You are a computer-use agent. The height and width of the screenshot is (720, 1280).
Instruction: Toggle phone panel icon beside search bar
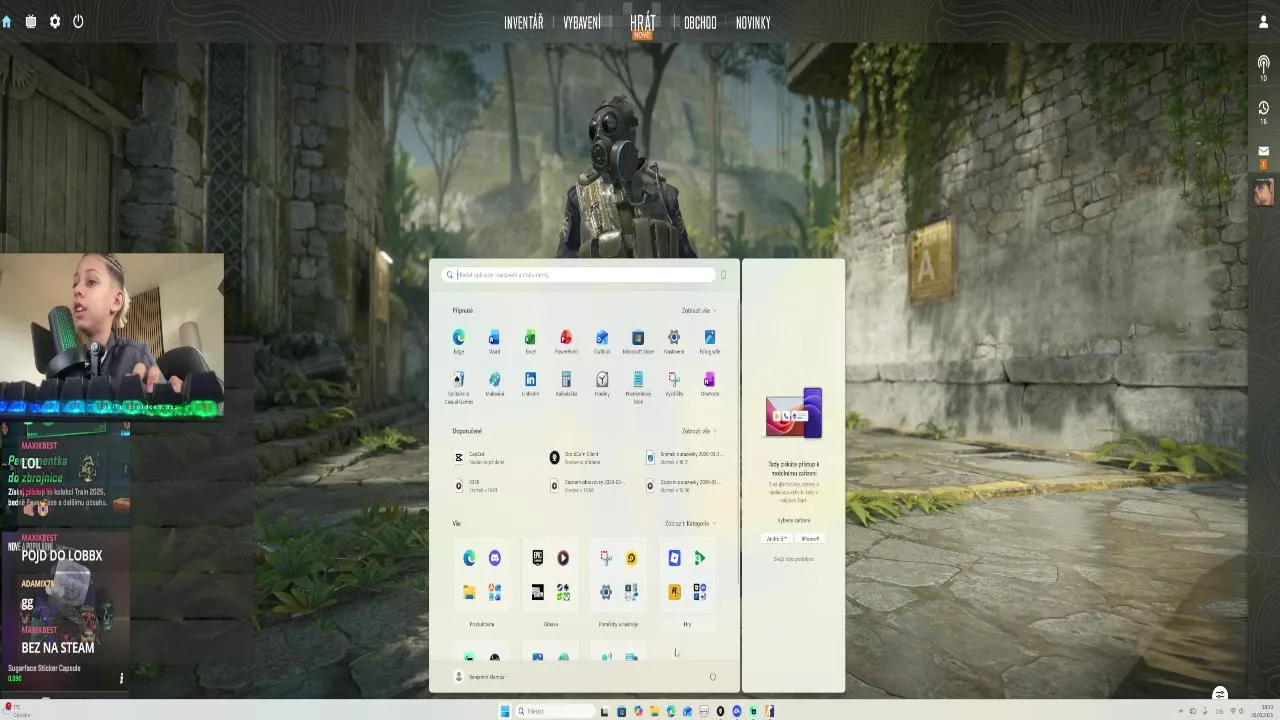724,275
